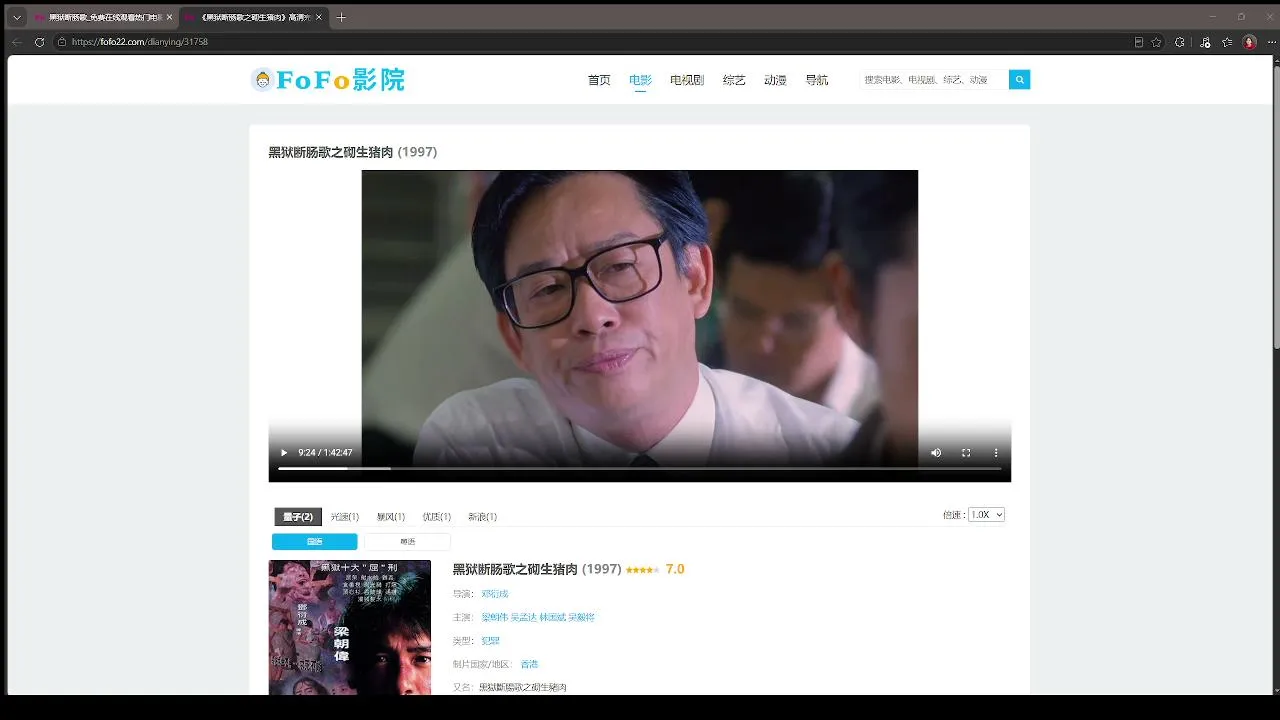1280x720 pixels.
Task: Play the video
Action: pyautogui.click(x=284, y=453)
